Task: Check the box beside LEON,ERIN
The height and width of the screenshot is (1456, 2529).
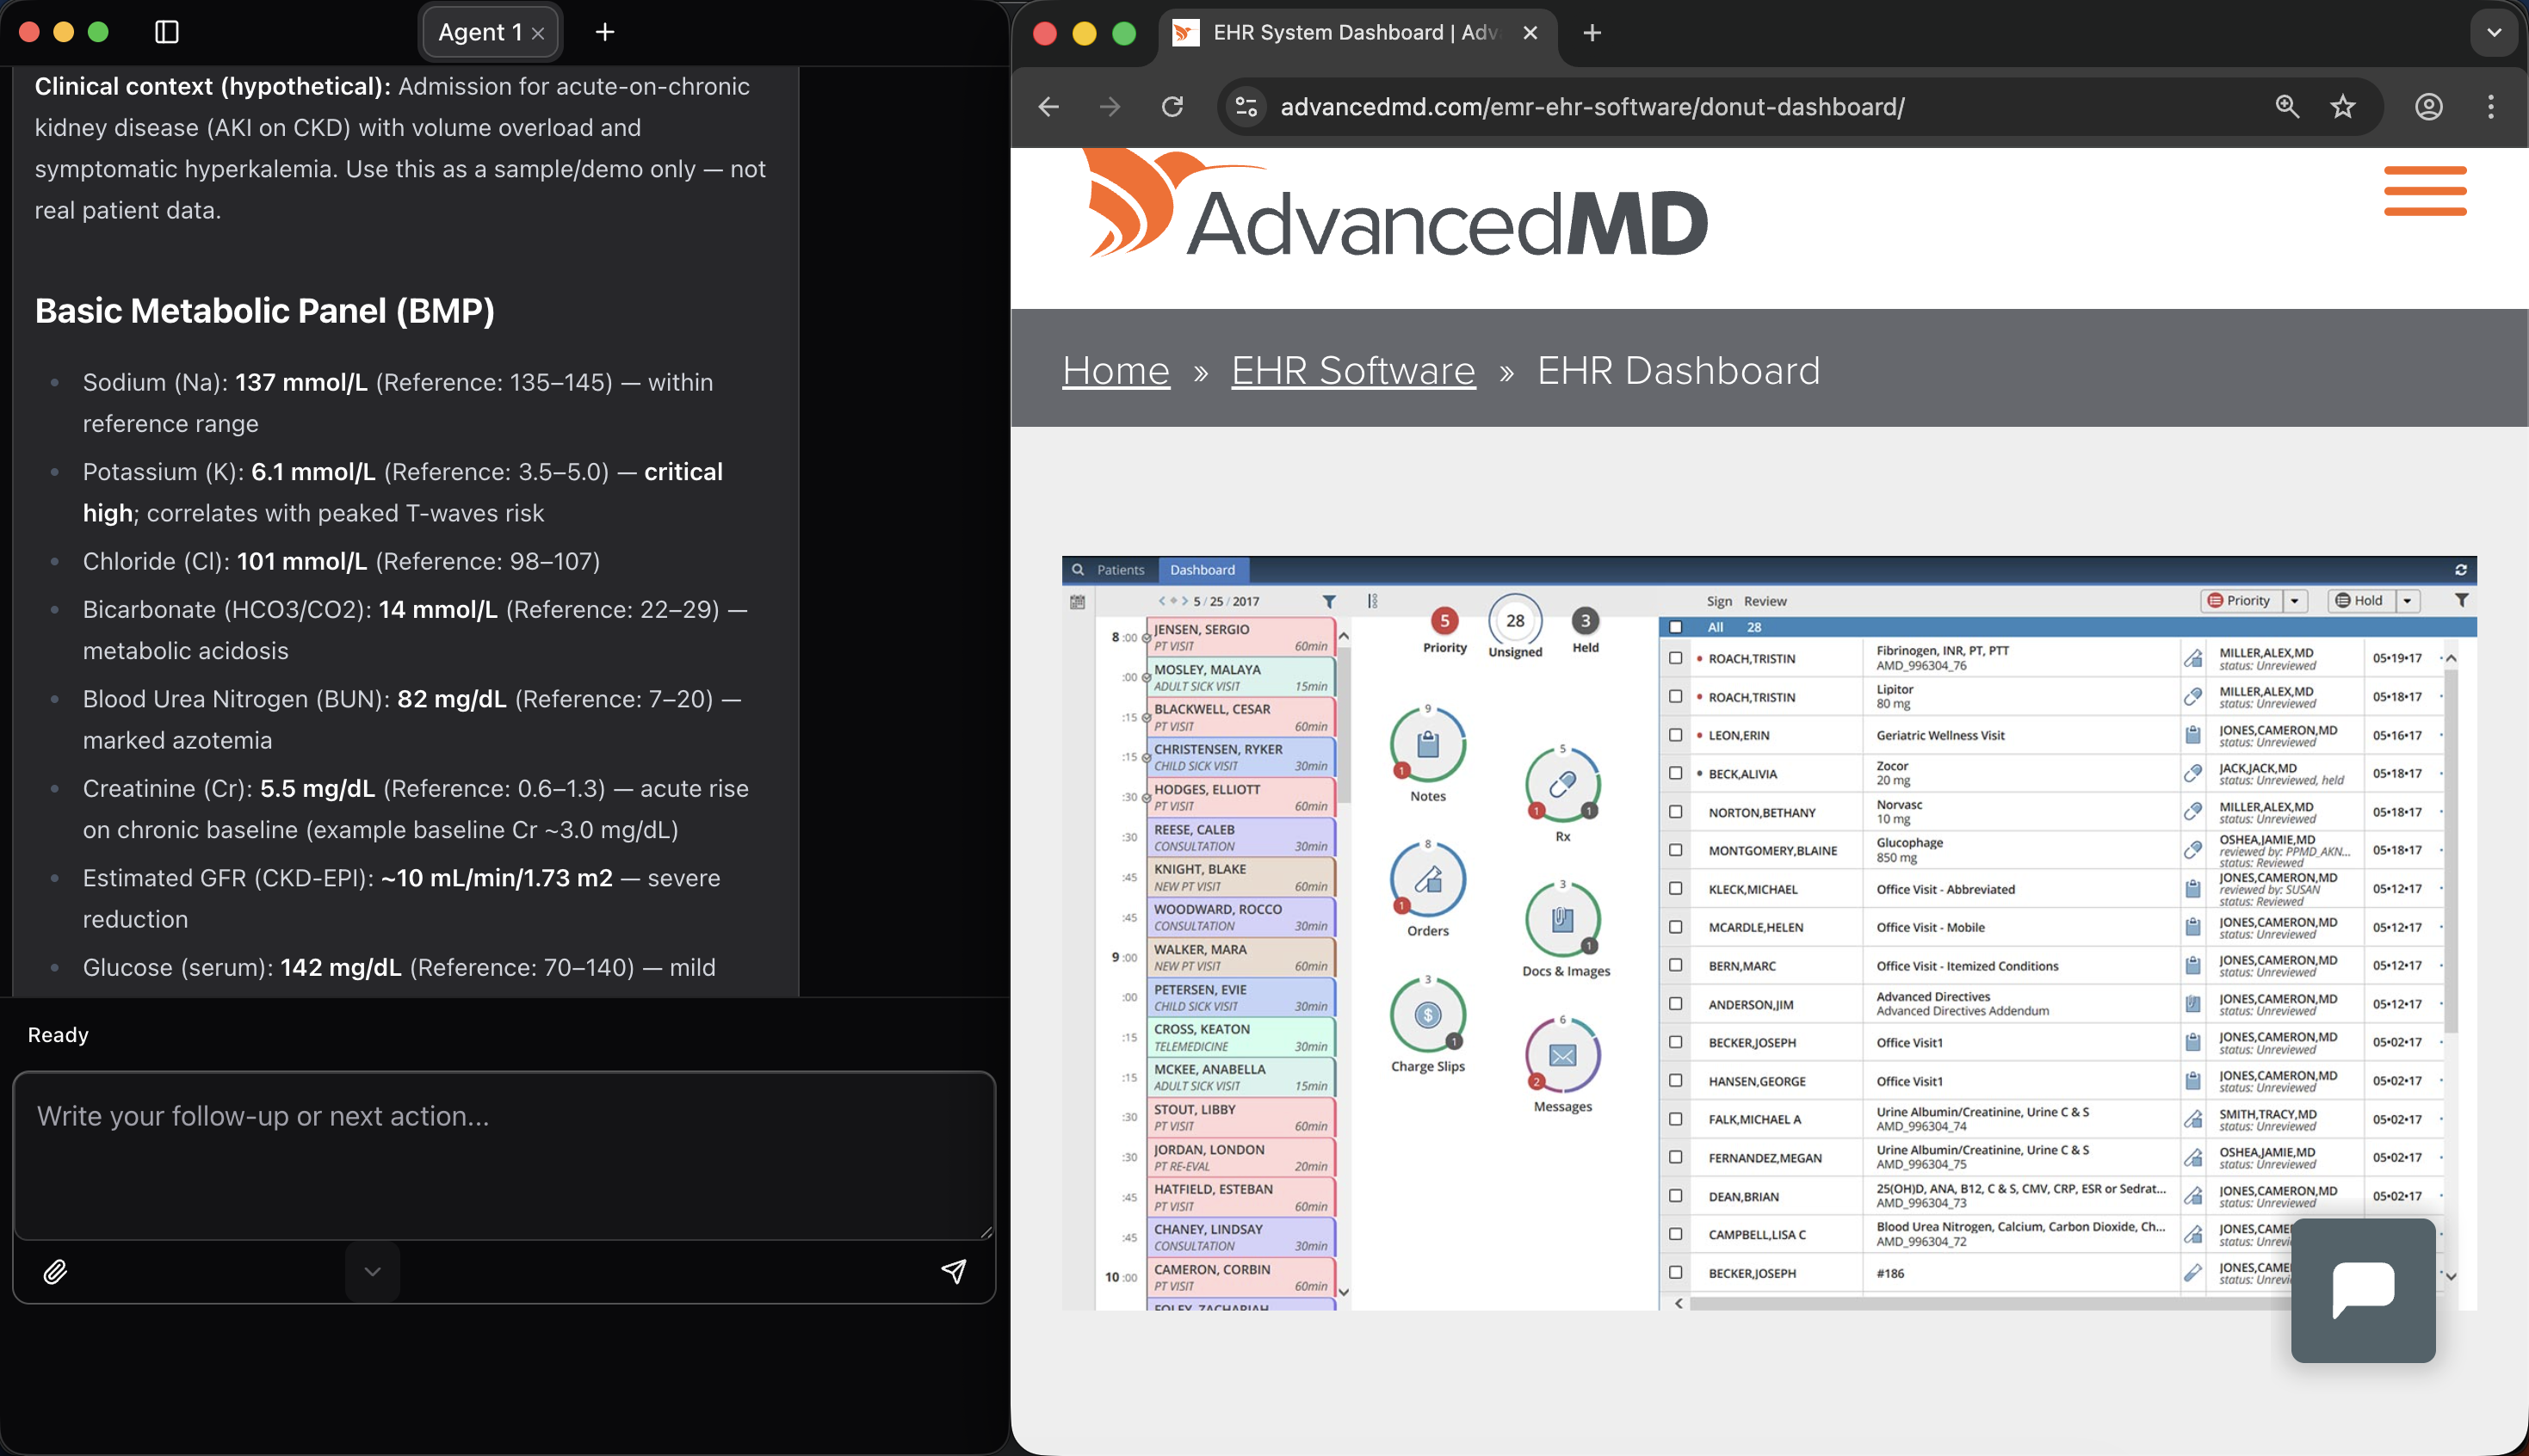Action: tap(1676, 735)
